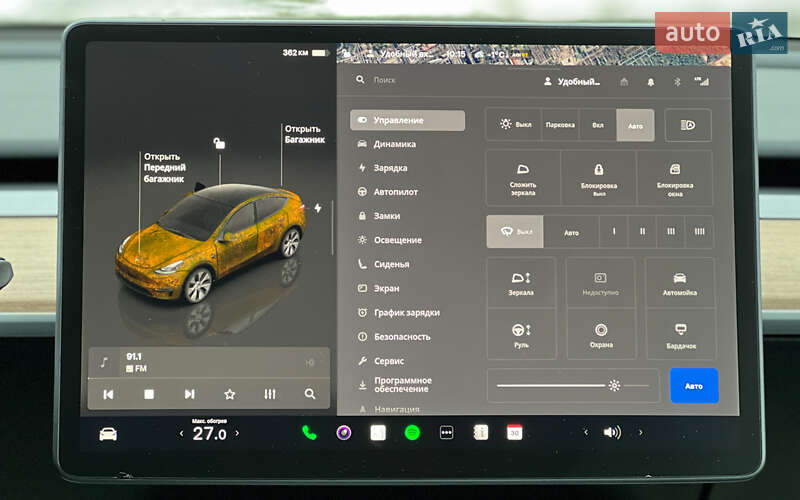Tap the charge port lightning icon
The width and height of the screenshot is (800, 500).
tap(318, 208)
